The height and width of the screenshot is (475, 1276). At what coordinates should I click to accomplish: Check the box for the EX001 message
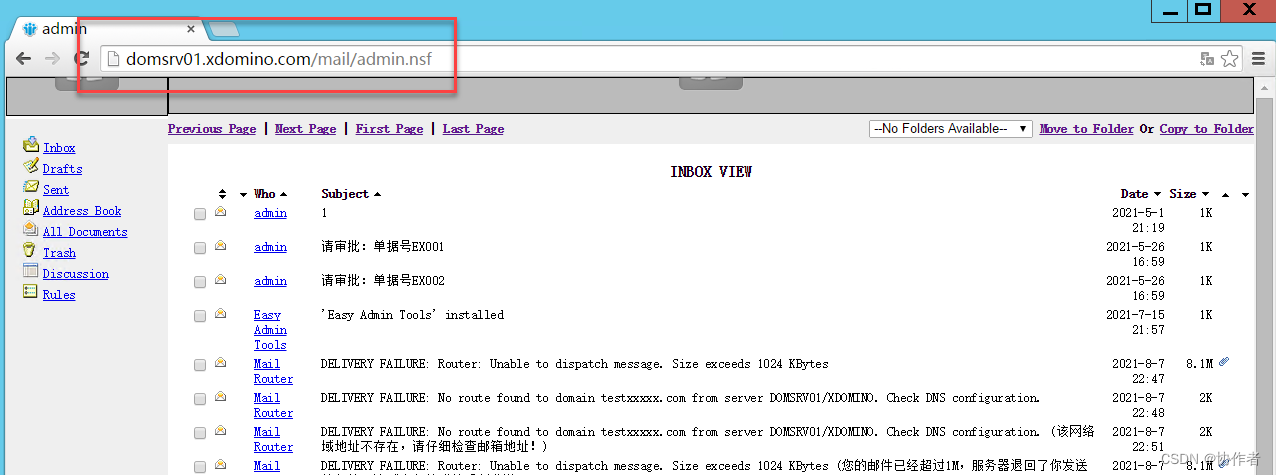[200, 248]
